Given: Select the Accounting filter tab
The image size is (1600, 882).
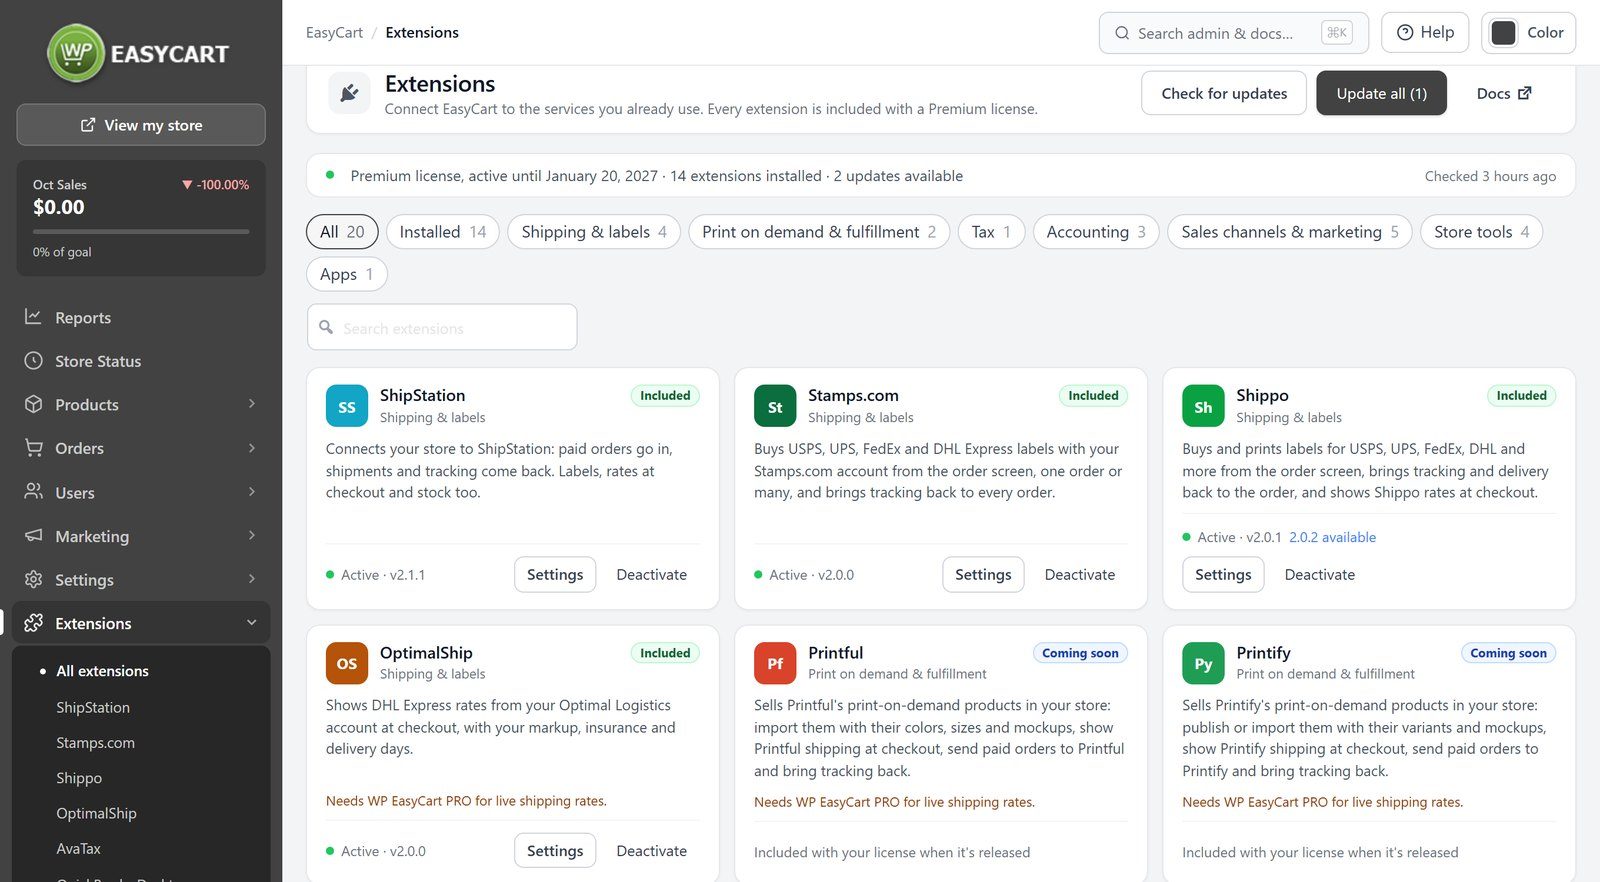Looking at the screenshot, I should (1096, 232).
